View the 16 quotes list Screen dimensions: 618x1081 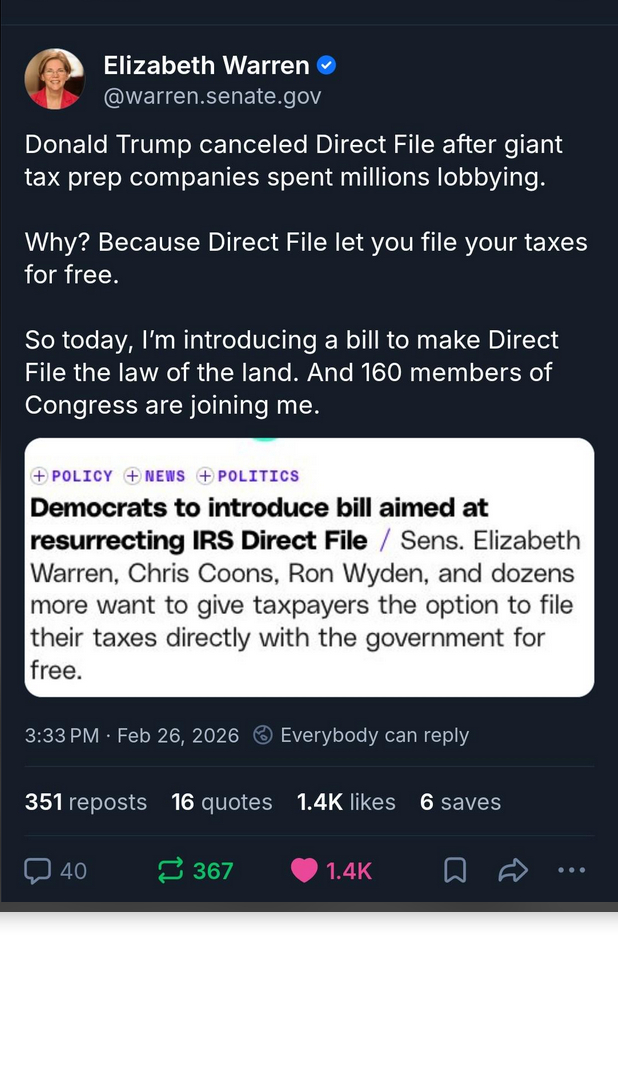point(222,802)
